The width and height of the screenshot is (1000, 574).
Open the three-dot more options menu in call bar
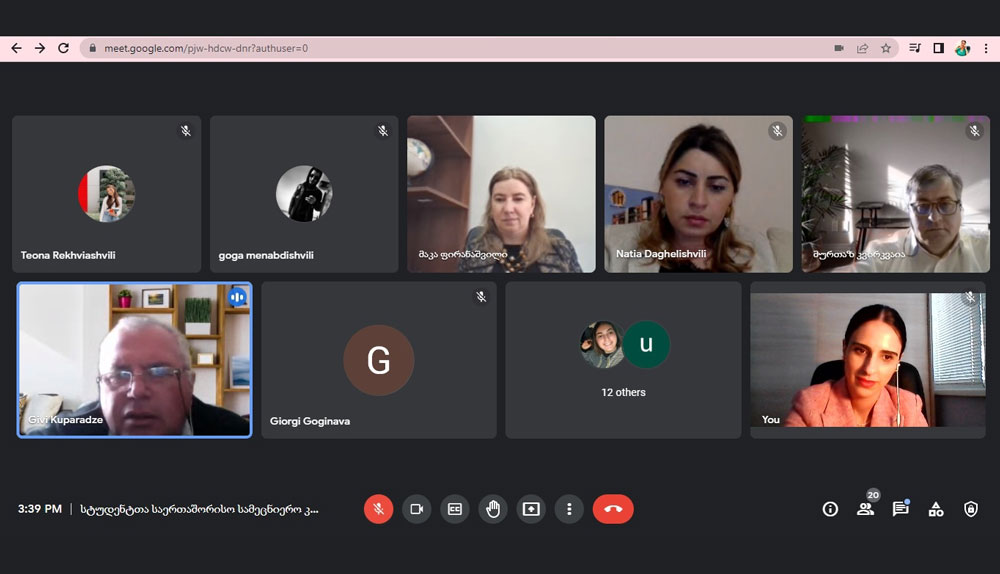pos(569,509)
